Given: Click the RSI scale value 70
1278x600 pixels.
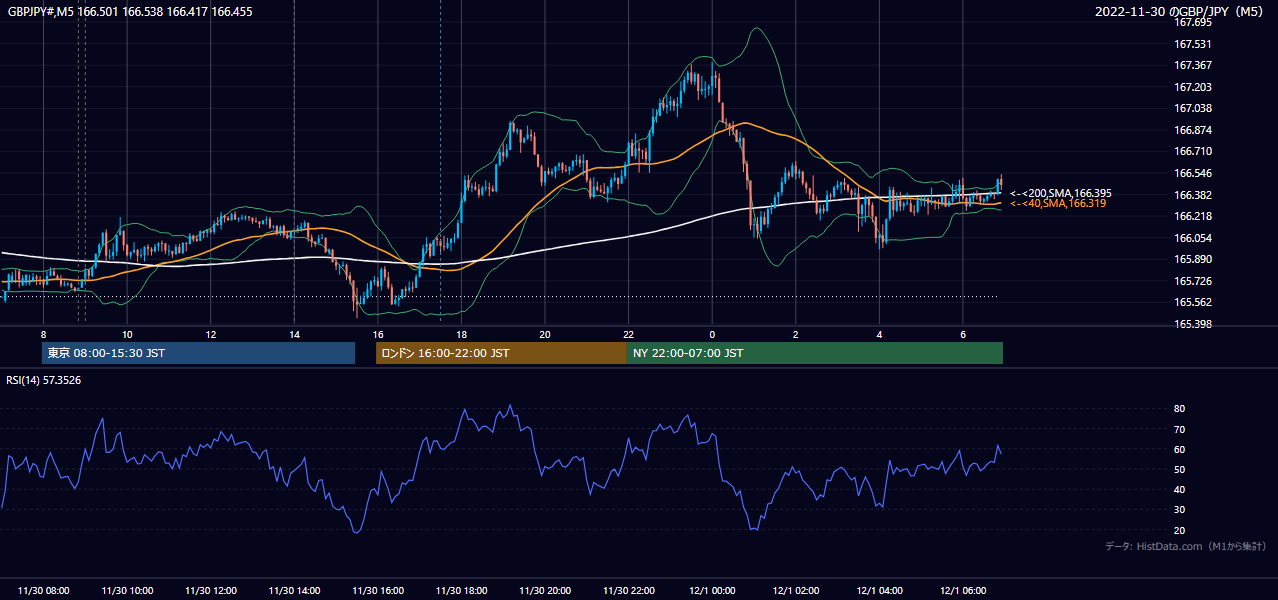Looking at the screenshot, I should click(1179, 429).
